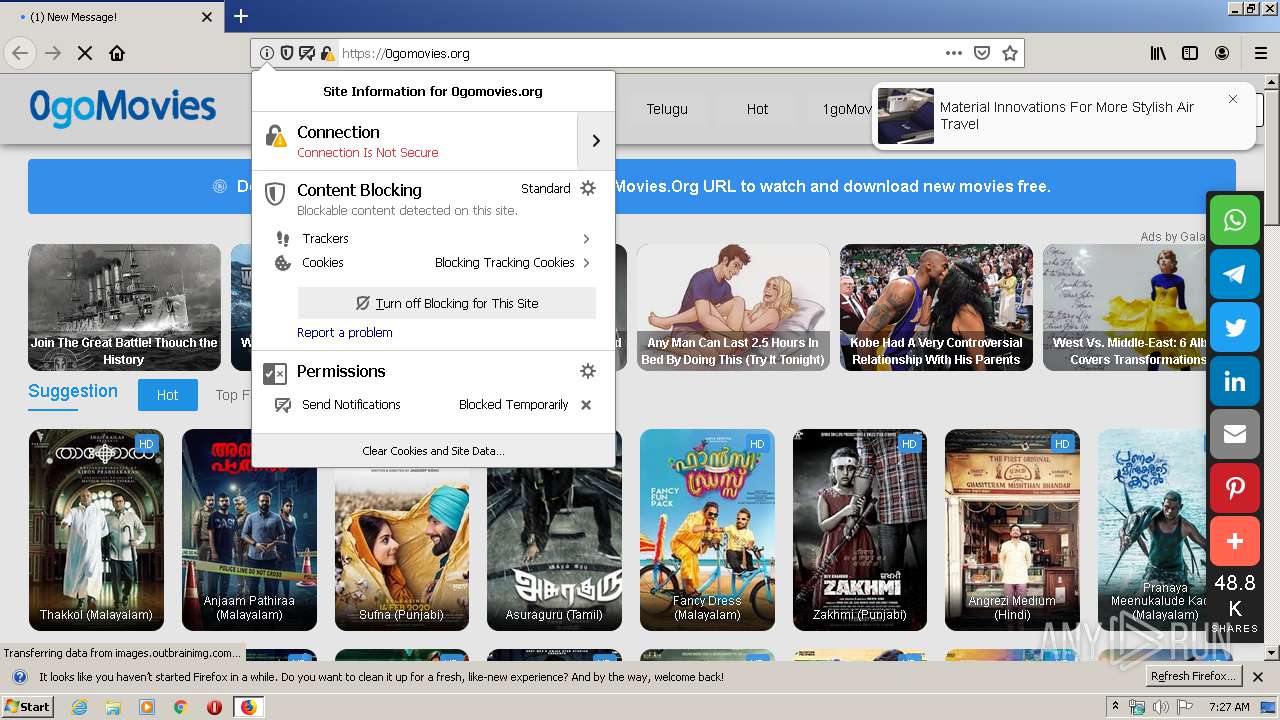Stop page loading with X button

pos(85,53)
